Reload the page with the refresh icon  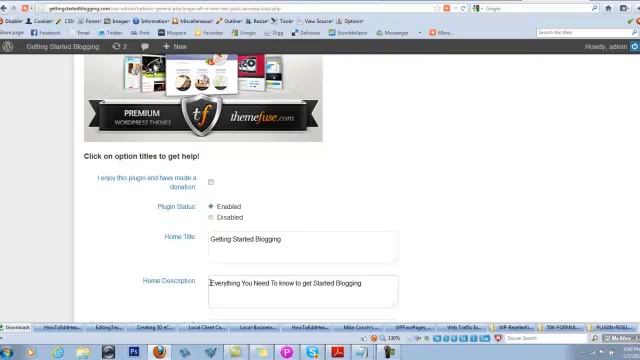coord(463,8)
